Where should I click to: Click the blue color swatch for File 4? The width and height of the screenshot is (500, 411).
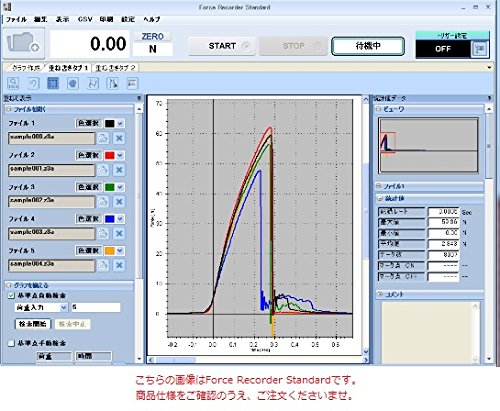tap(110, 219)
